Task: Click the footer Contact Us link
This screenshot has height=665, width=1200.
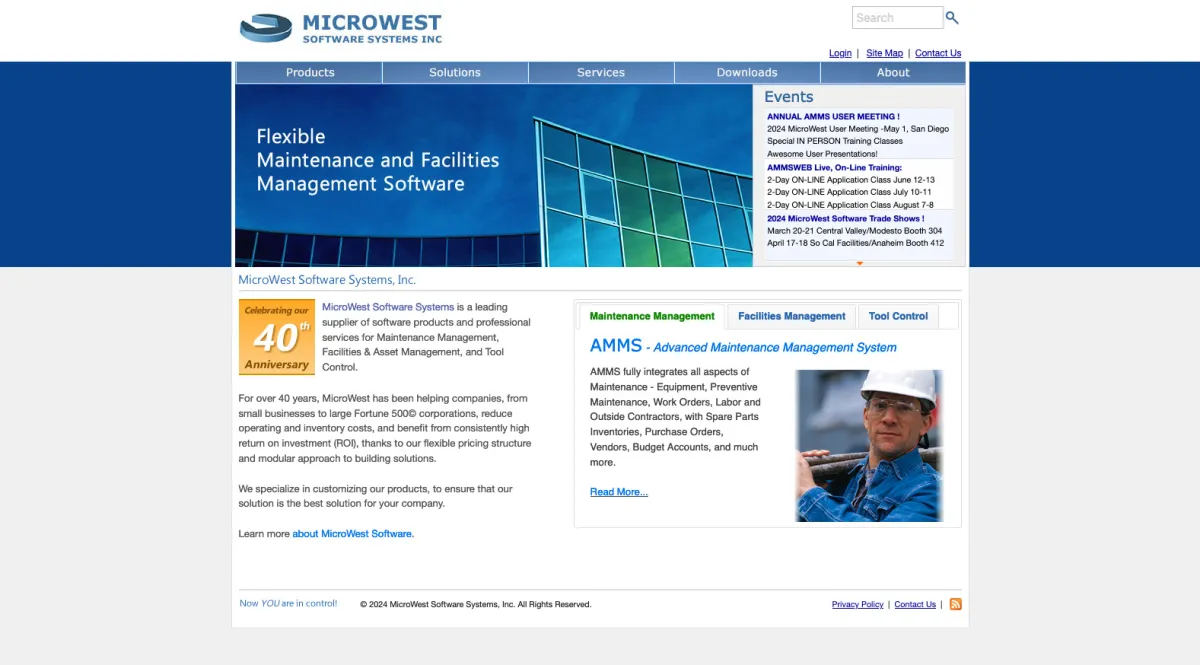Action: click(915, 604)
